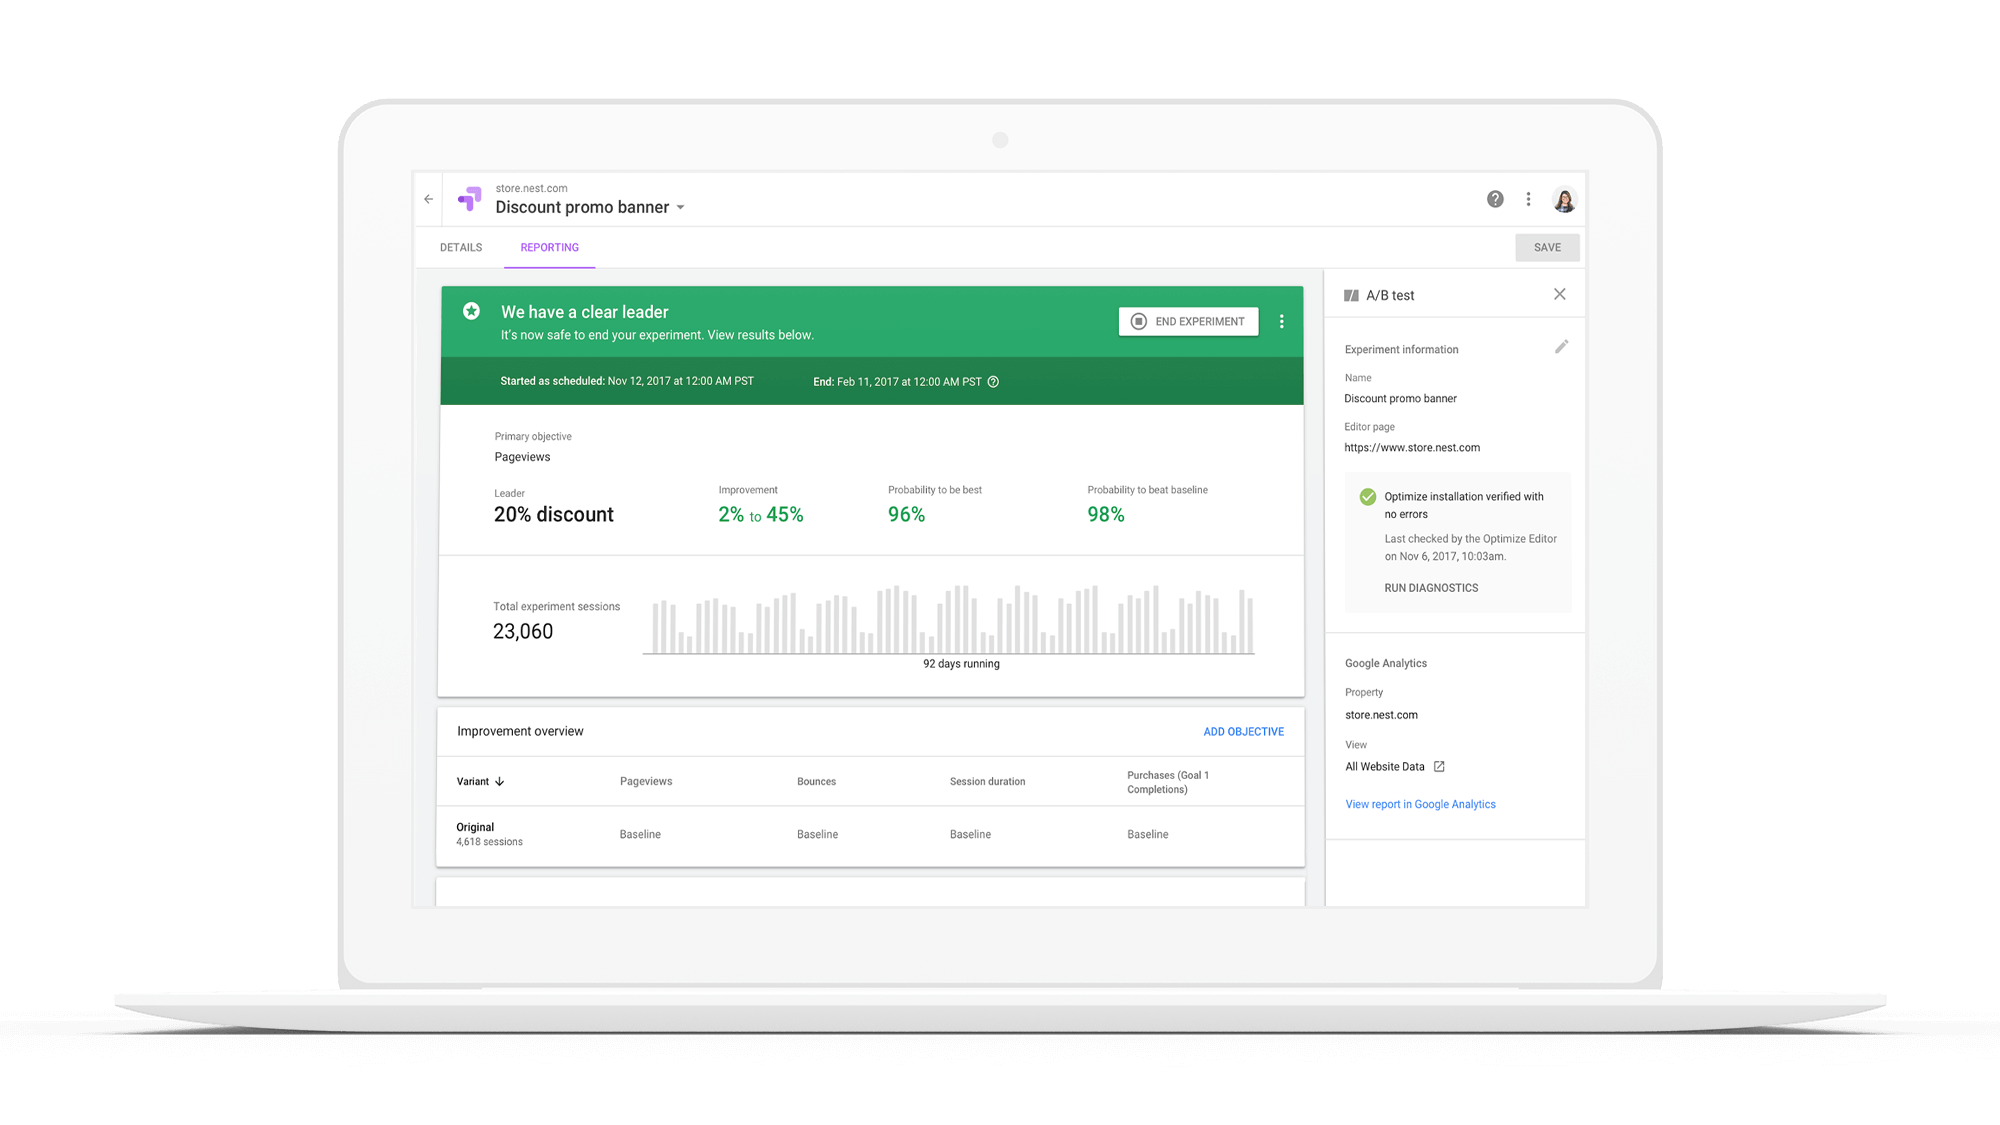This screenshot has width=2000, height=1125.
Task: Click the Purchases (Goal 1 Completions) header
Action: 1168,782
